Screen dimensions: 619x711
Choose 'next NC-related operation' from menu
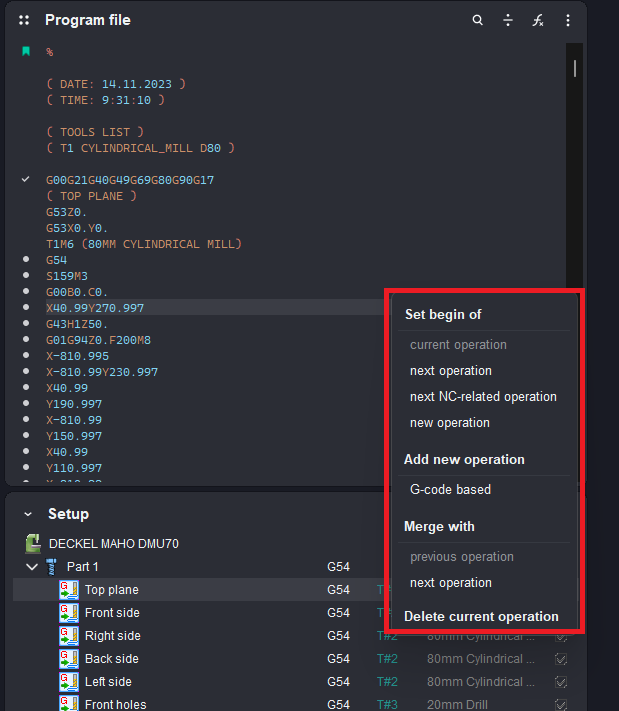click(483, 397)
